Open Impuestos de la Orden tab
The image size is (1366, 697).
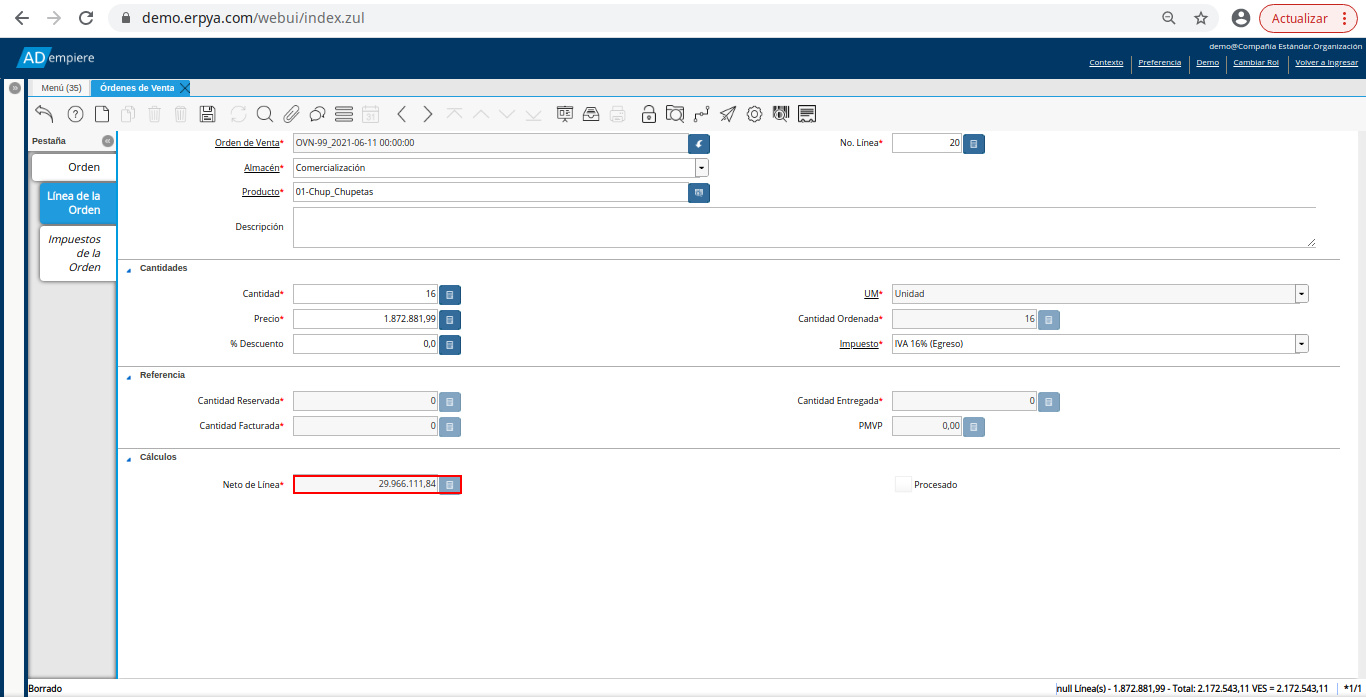78,253
